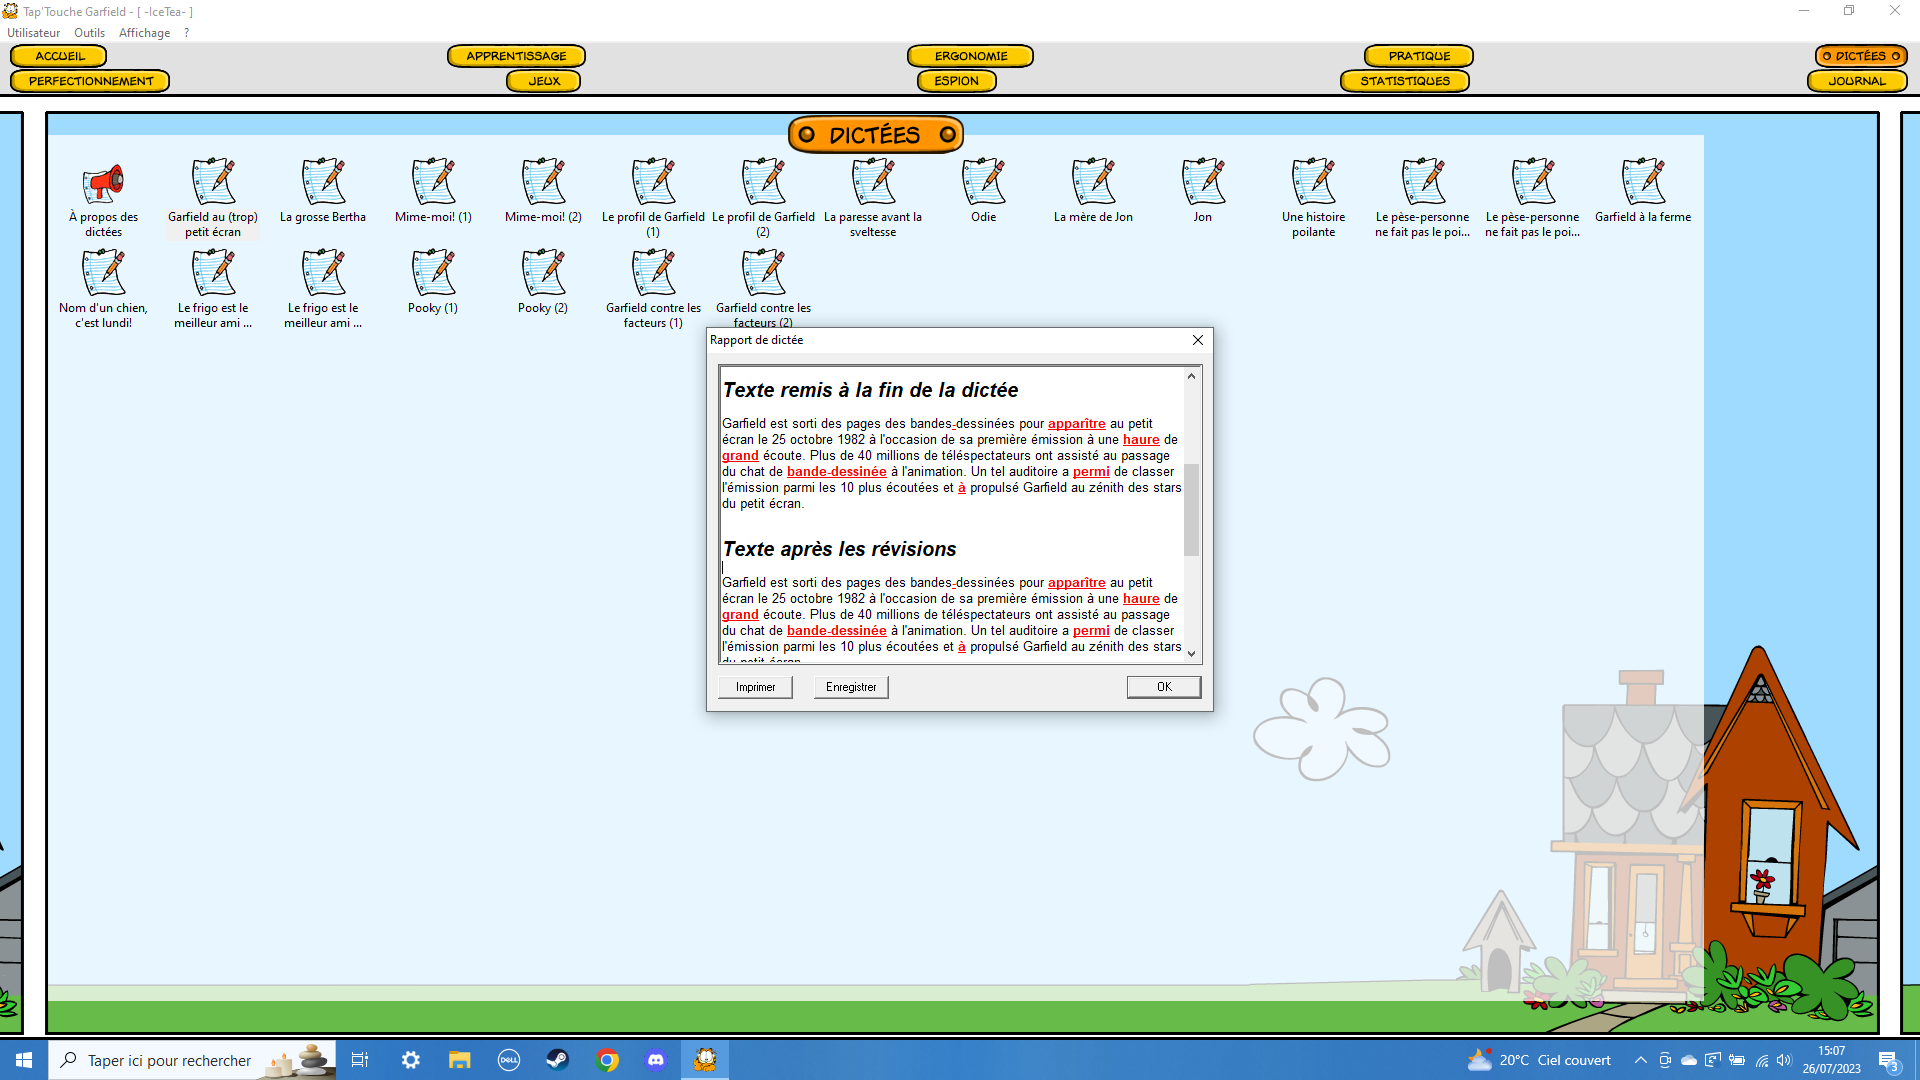Select 'Nom d'un chien, c'est lundi!' dictation

[x=103, y=290]
